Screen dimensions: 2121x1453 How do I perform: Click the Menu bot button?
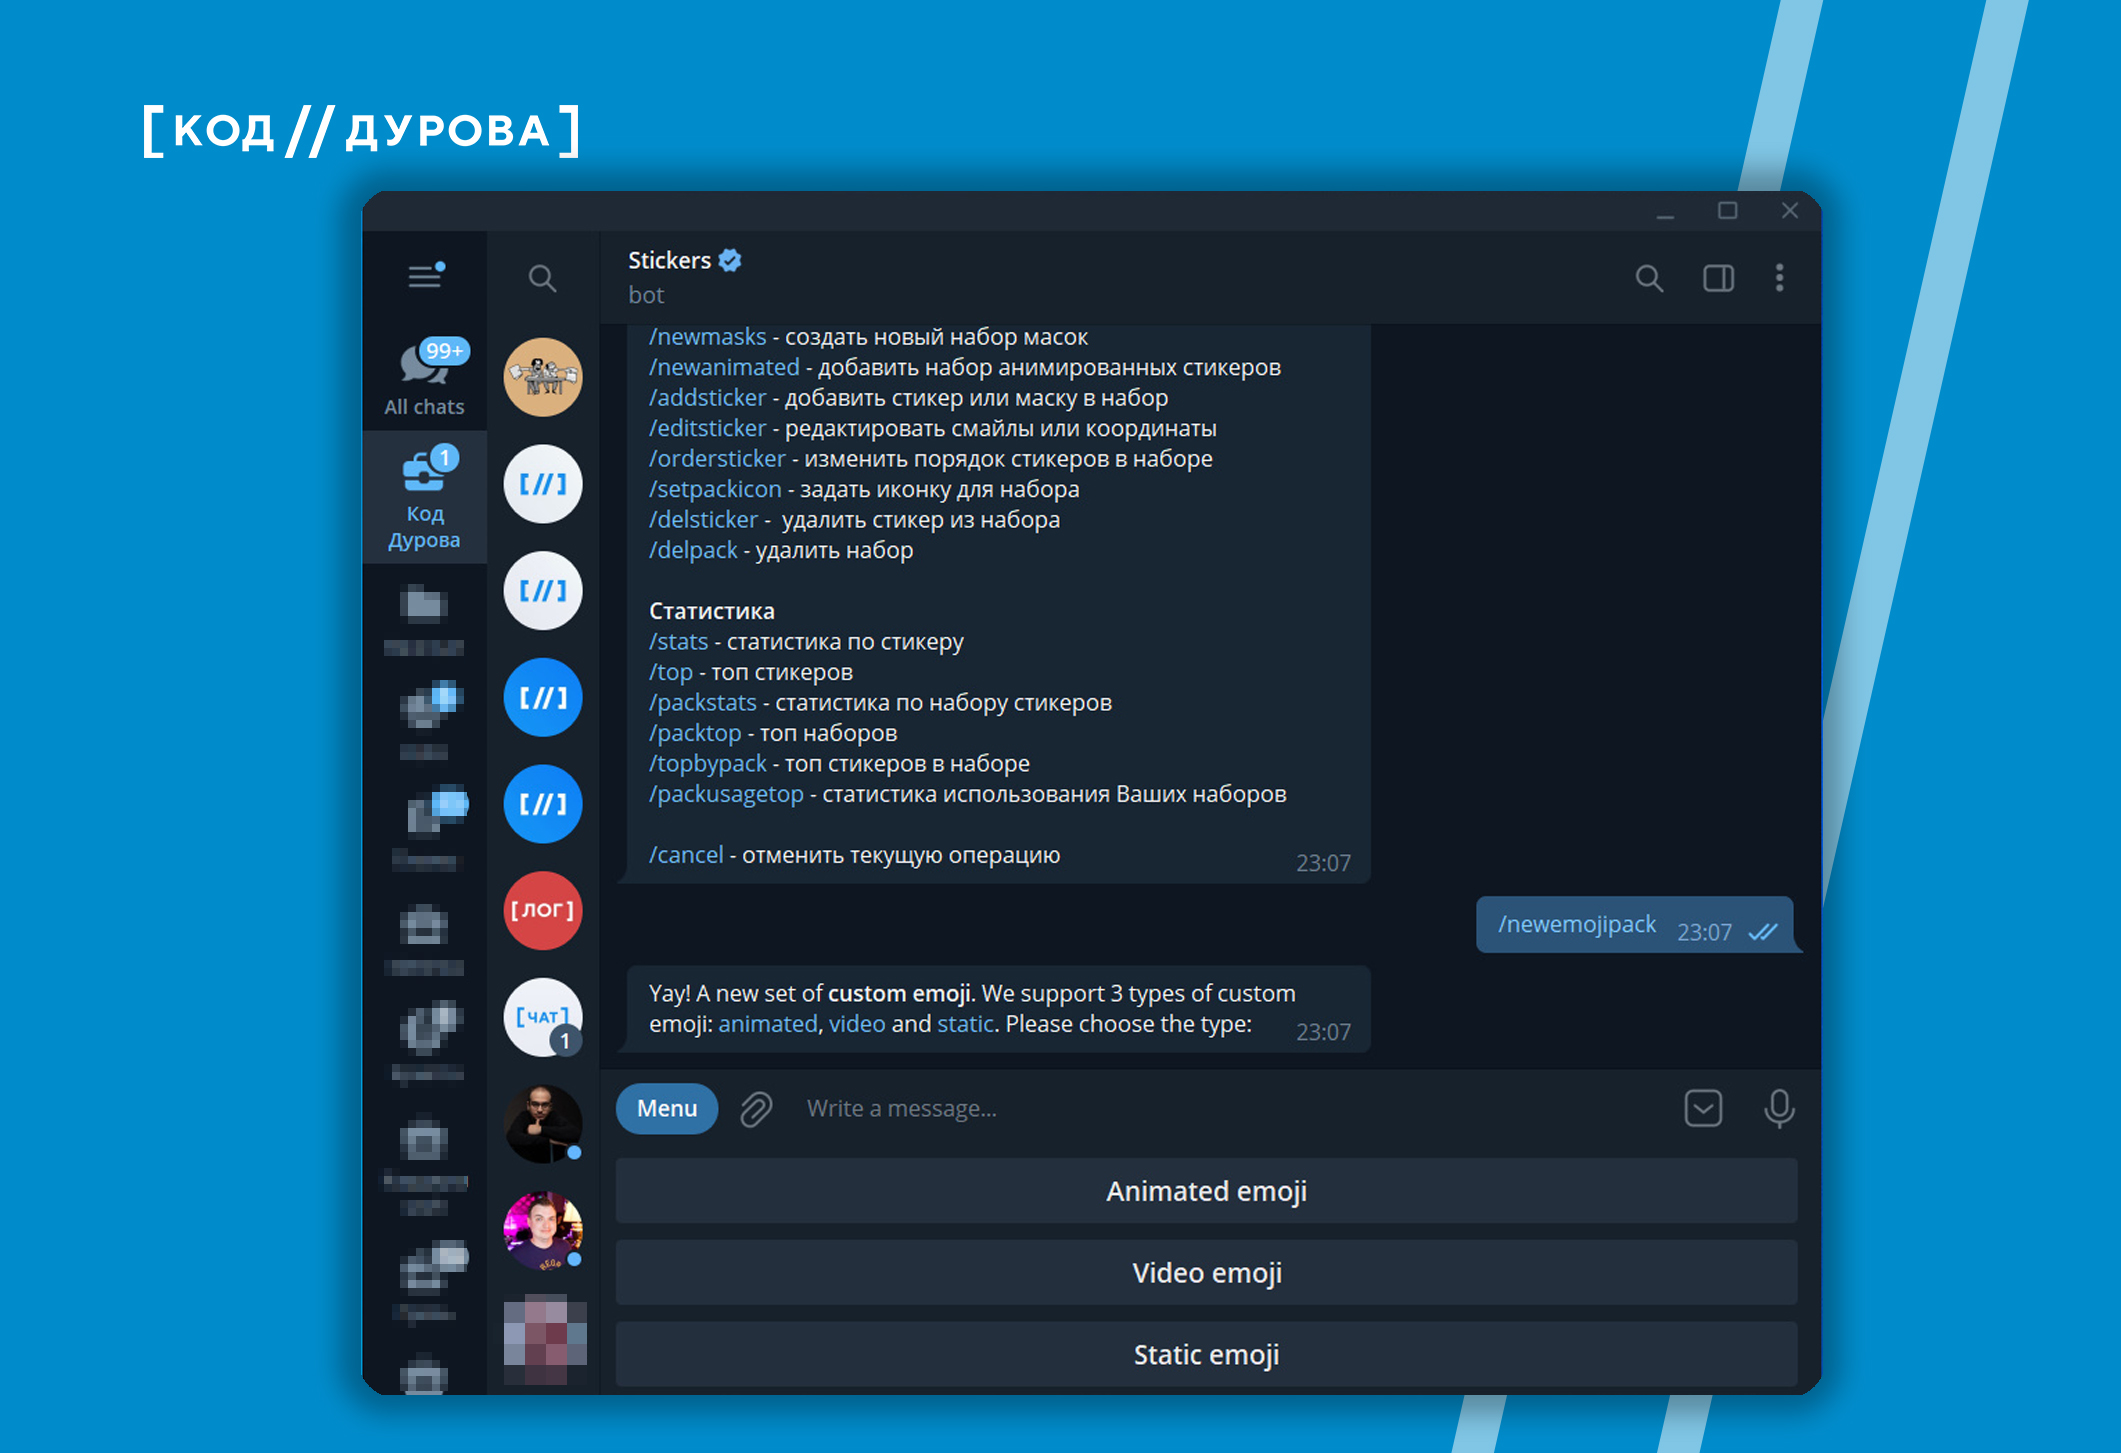click(x=667, y=1108)
